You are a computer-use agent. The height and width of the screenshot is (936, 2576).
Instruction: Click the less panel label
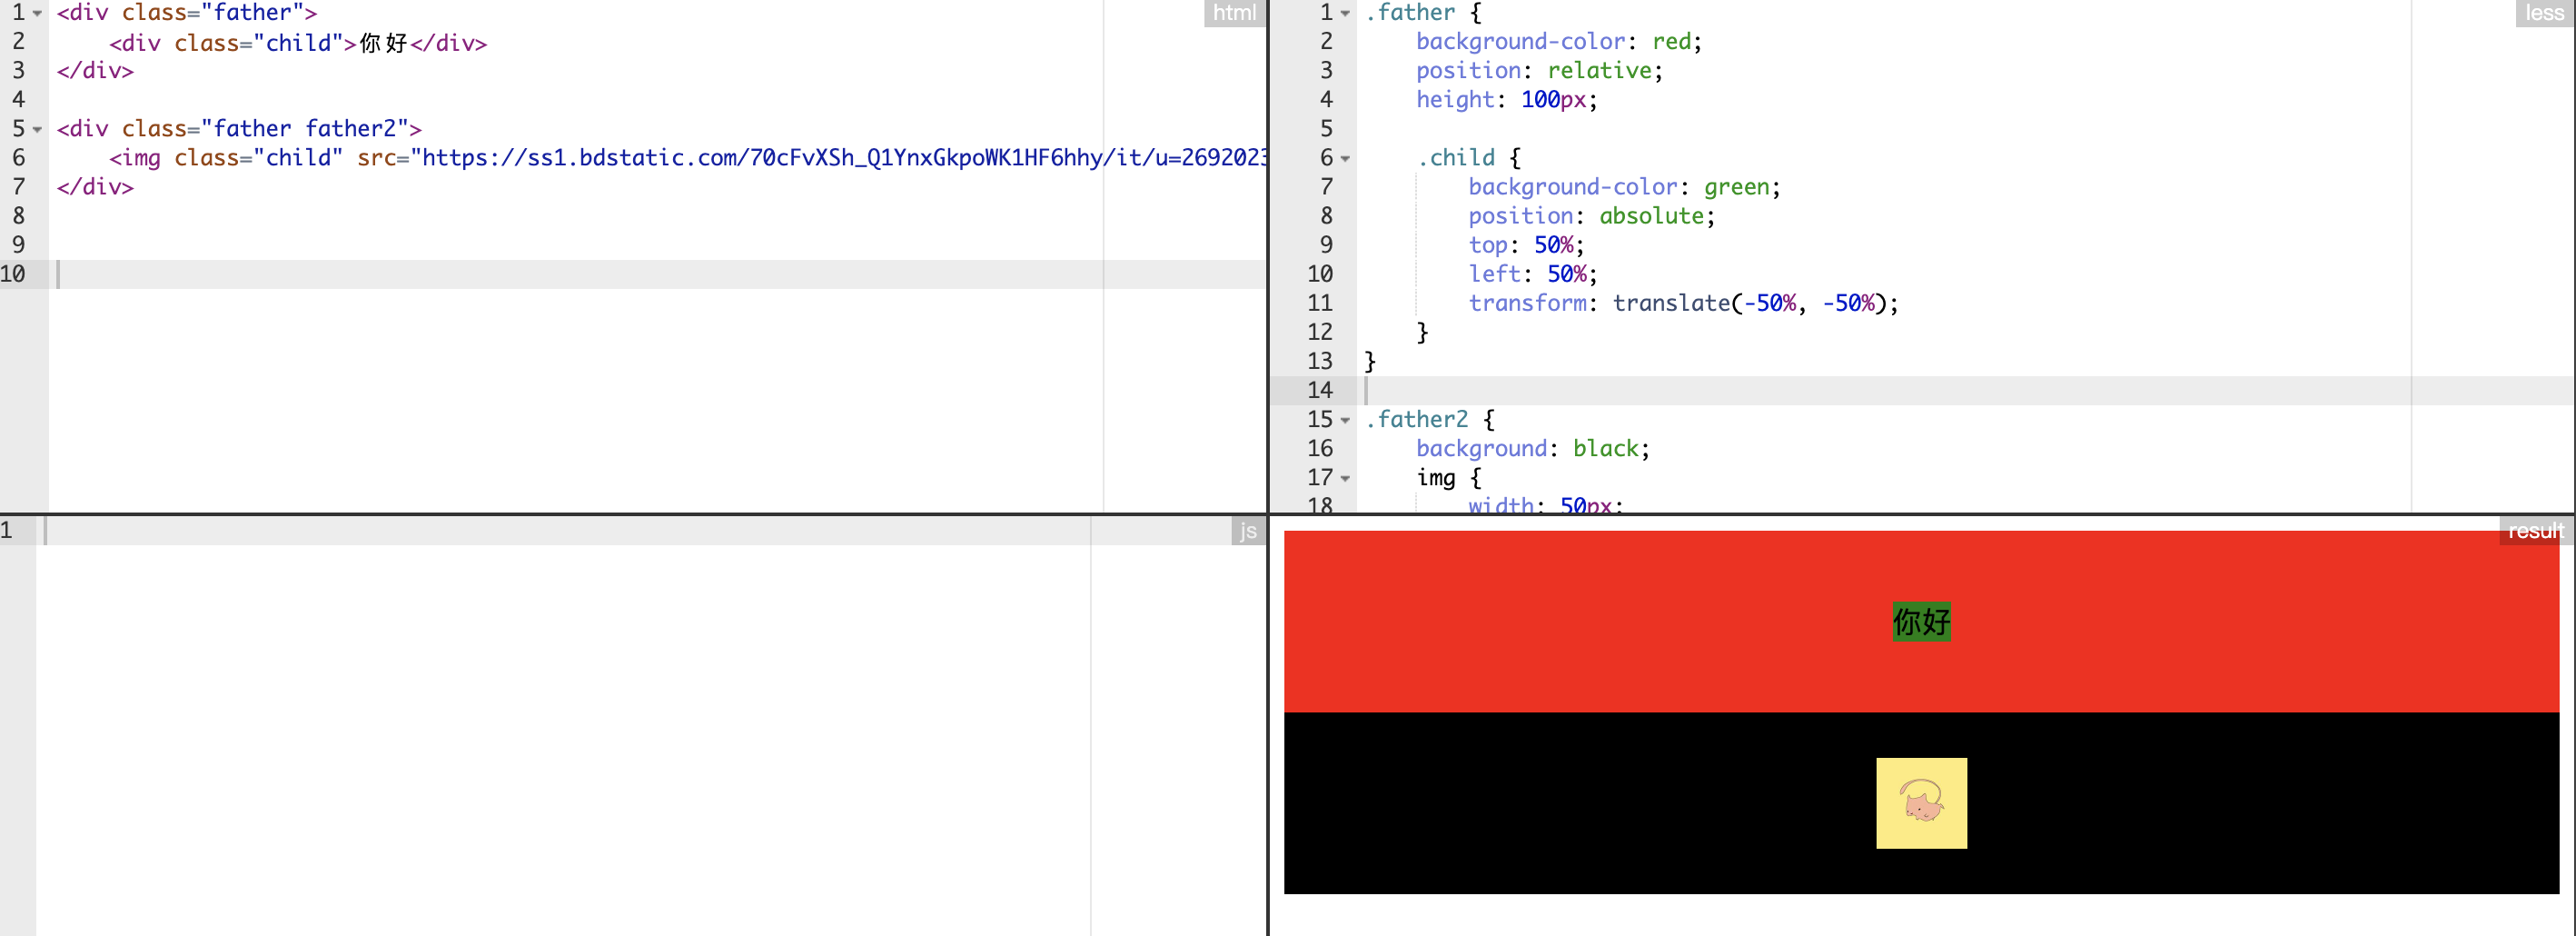[2543, 13]
